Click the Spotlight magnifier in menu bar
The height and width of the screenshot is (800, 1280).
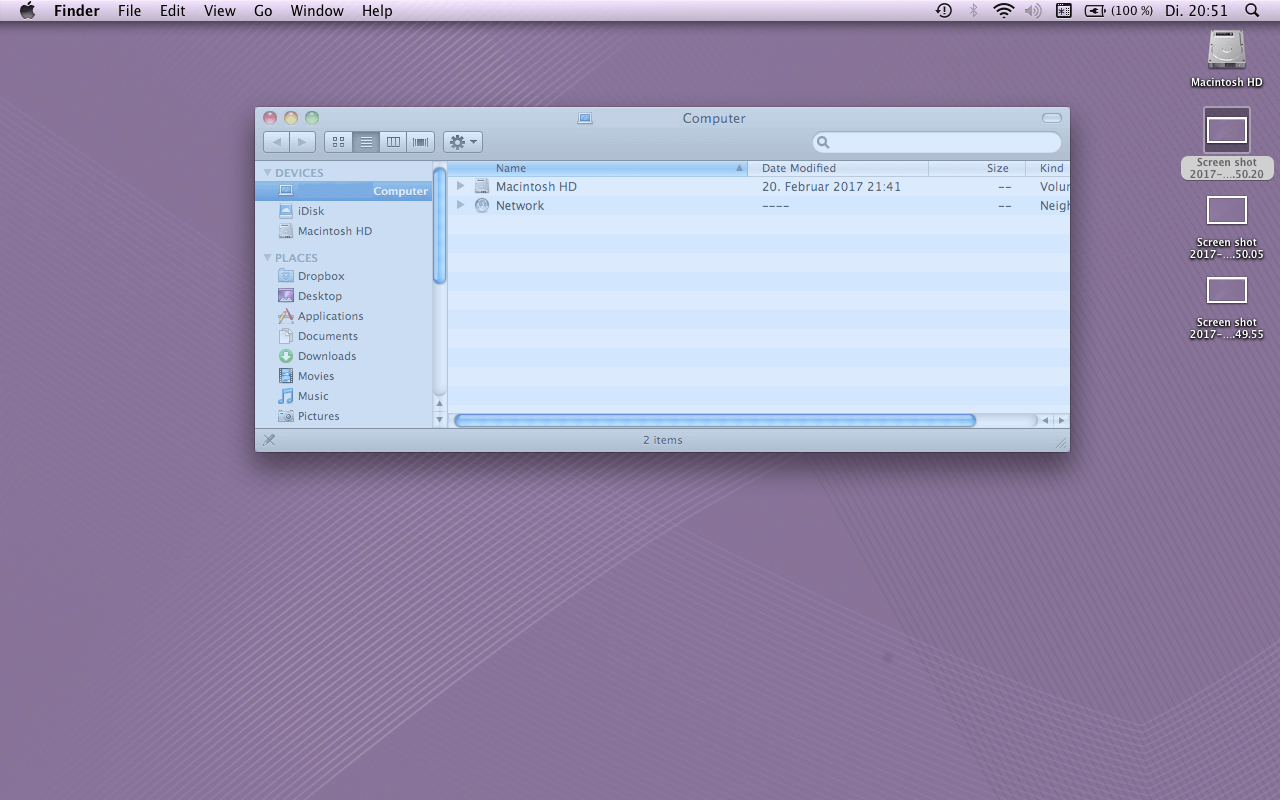tap(1252, 11)
